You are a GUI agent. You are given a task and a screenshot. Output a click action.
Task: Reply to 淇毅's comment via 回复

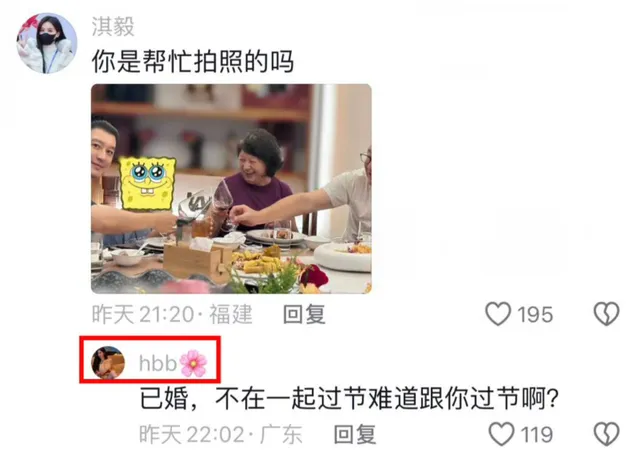pyautogui.click(x=304, y=314)
